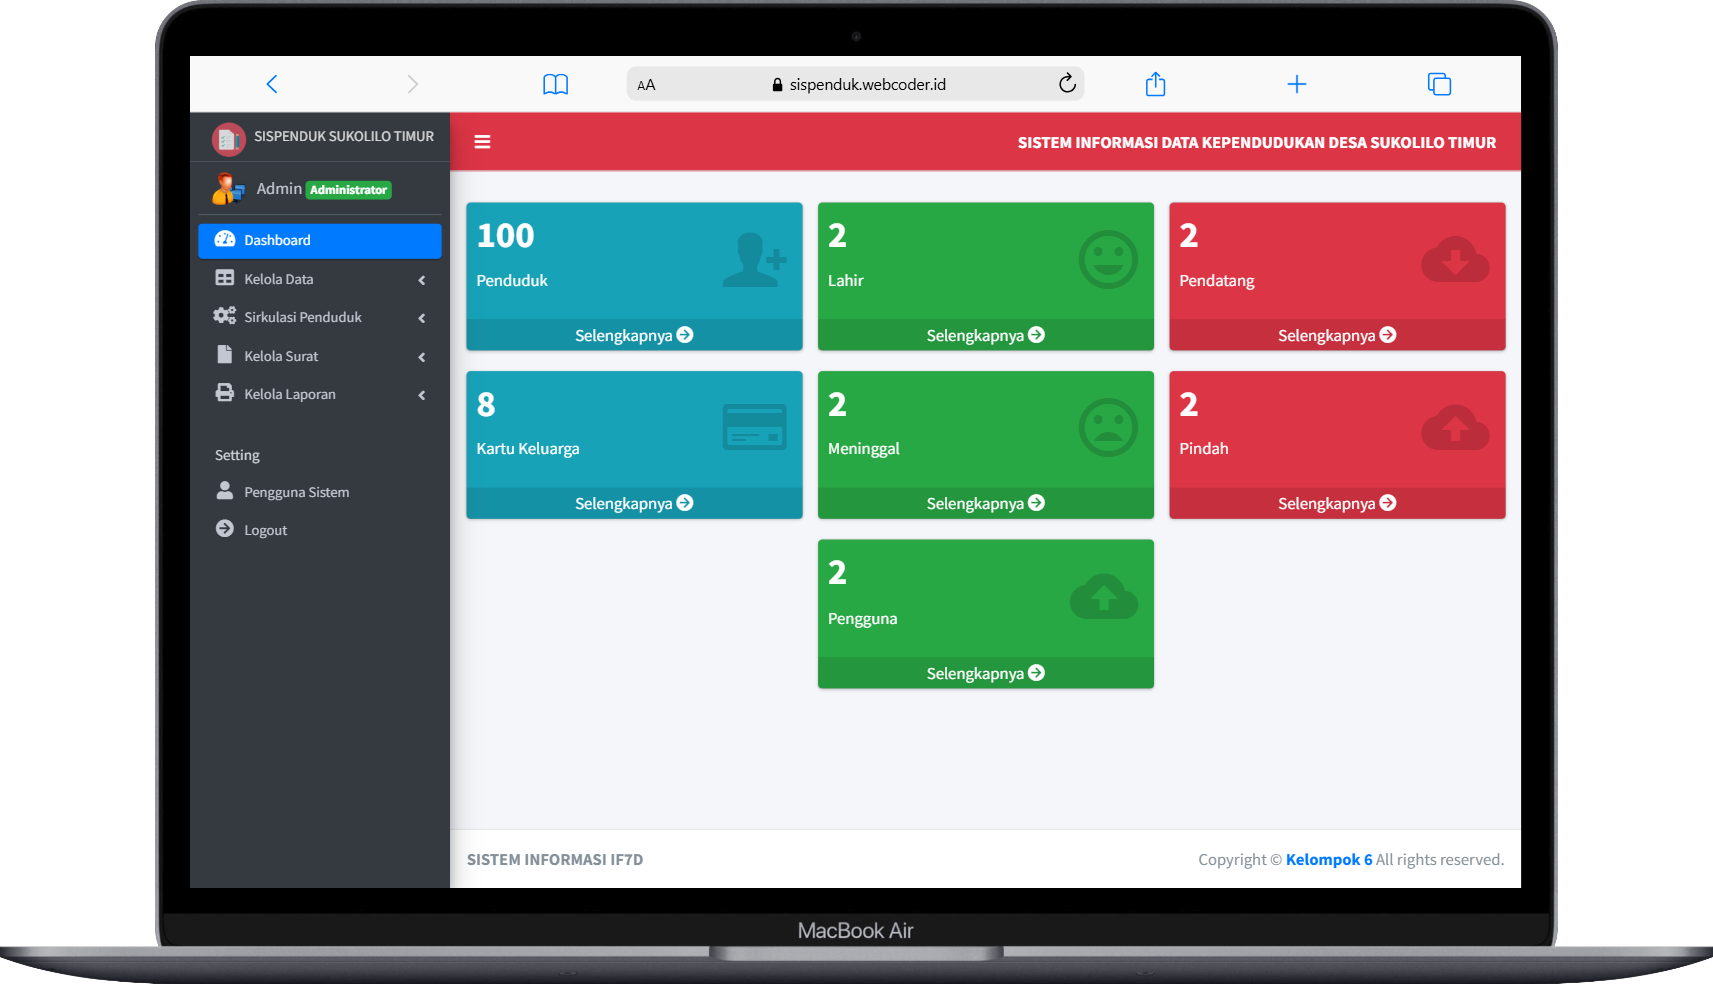Image resolution: width=1713 pixels, height=984 pixels.
Task: Click Selengkapnya on Lahir card
Action: click(x=986, y=335)
